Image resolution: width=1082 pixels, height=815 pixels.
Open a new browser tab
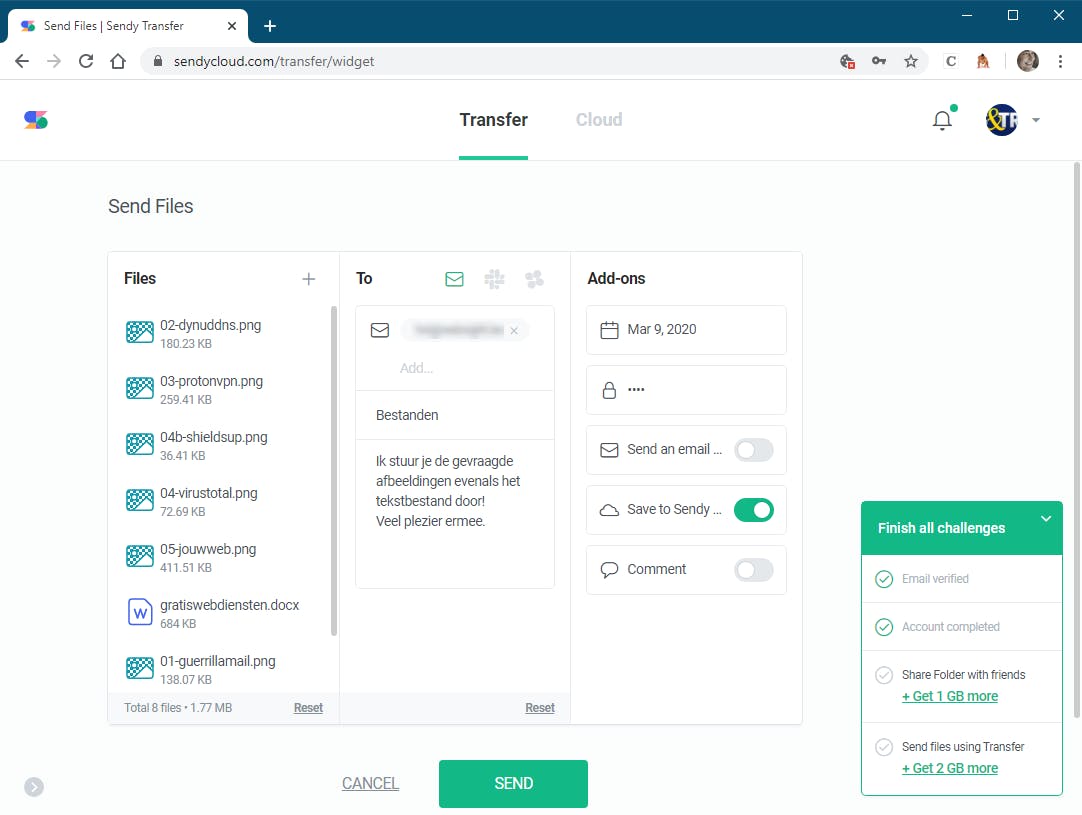click(270, 26)
